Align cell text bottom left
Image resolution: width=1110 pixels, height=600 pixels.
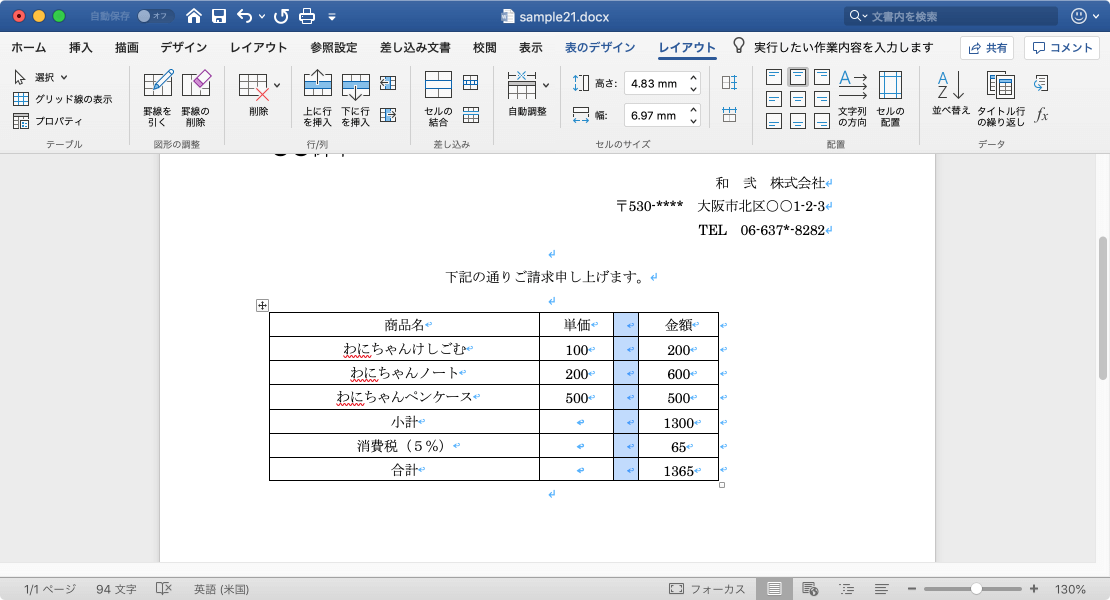pyautogui.click(x=774, y=122)
